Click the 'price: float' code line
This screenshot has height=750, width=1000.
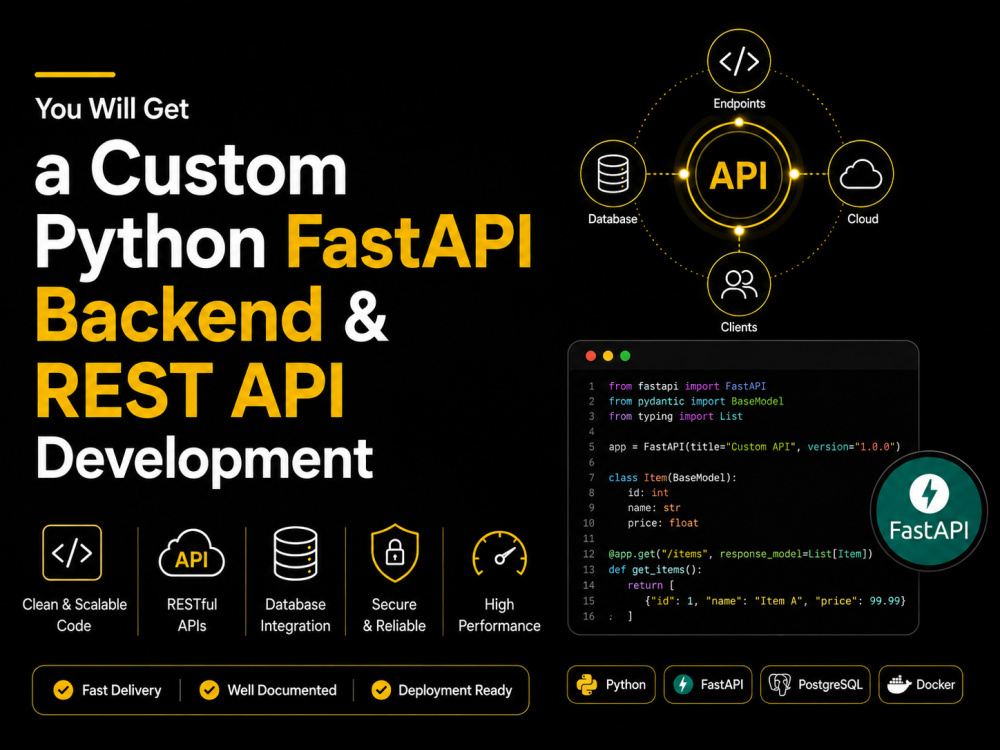tap(663, 523)
